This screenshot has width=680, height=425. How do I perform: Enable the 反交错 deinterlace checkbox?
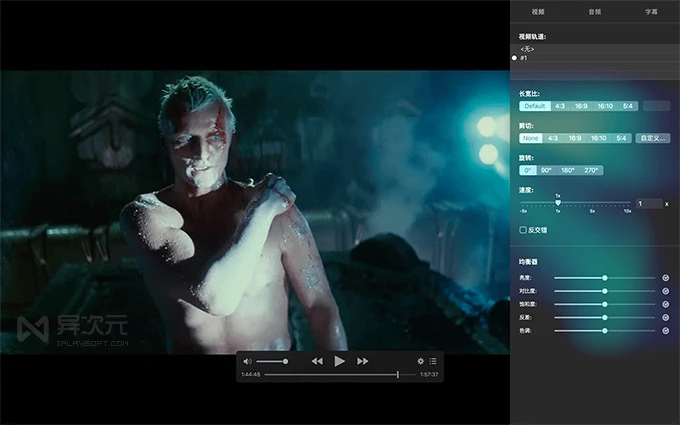point(523,230)
